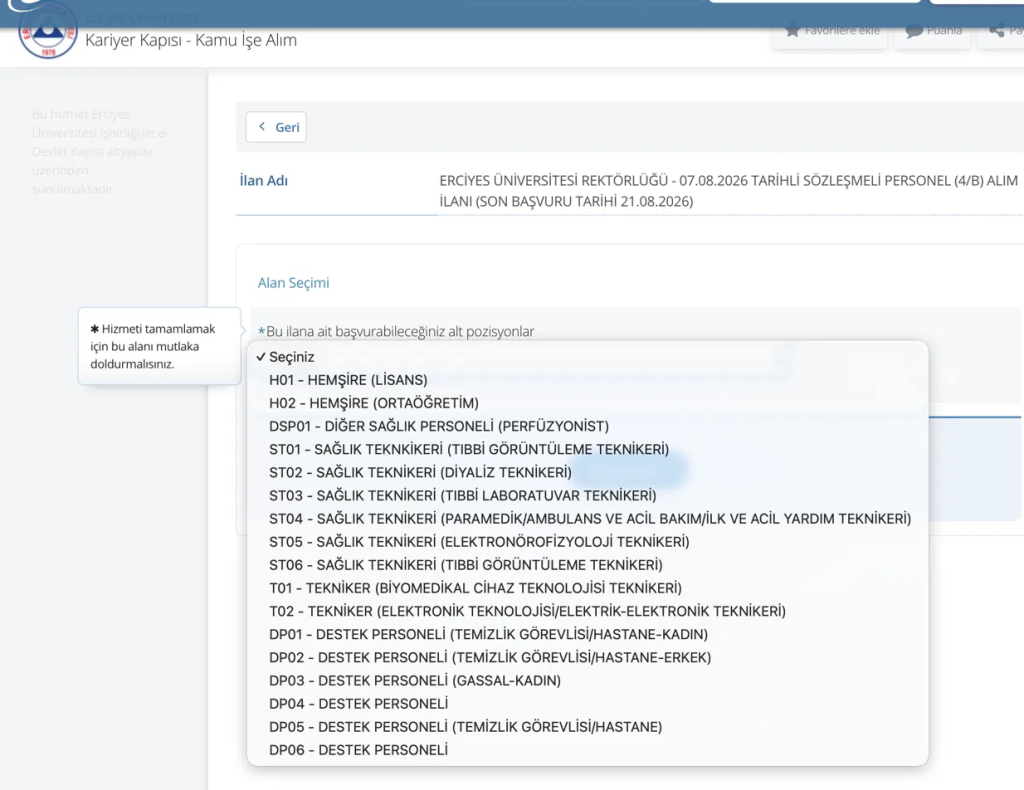
Task: Click the Alan Seçimi heading
Action: tap(293, 283)
